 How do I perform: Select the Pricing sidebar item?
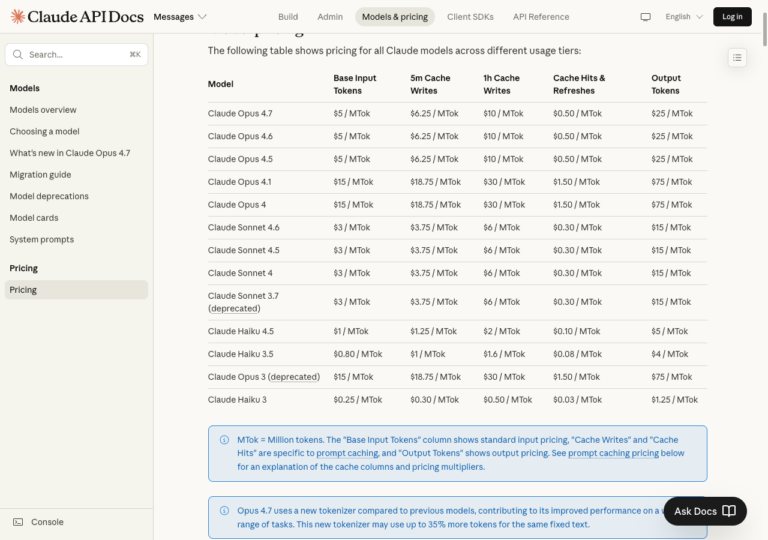(76, 290)
